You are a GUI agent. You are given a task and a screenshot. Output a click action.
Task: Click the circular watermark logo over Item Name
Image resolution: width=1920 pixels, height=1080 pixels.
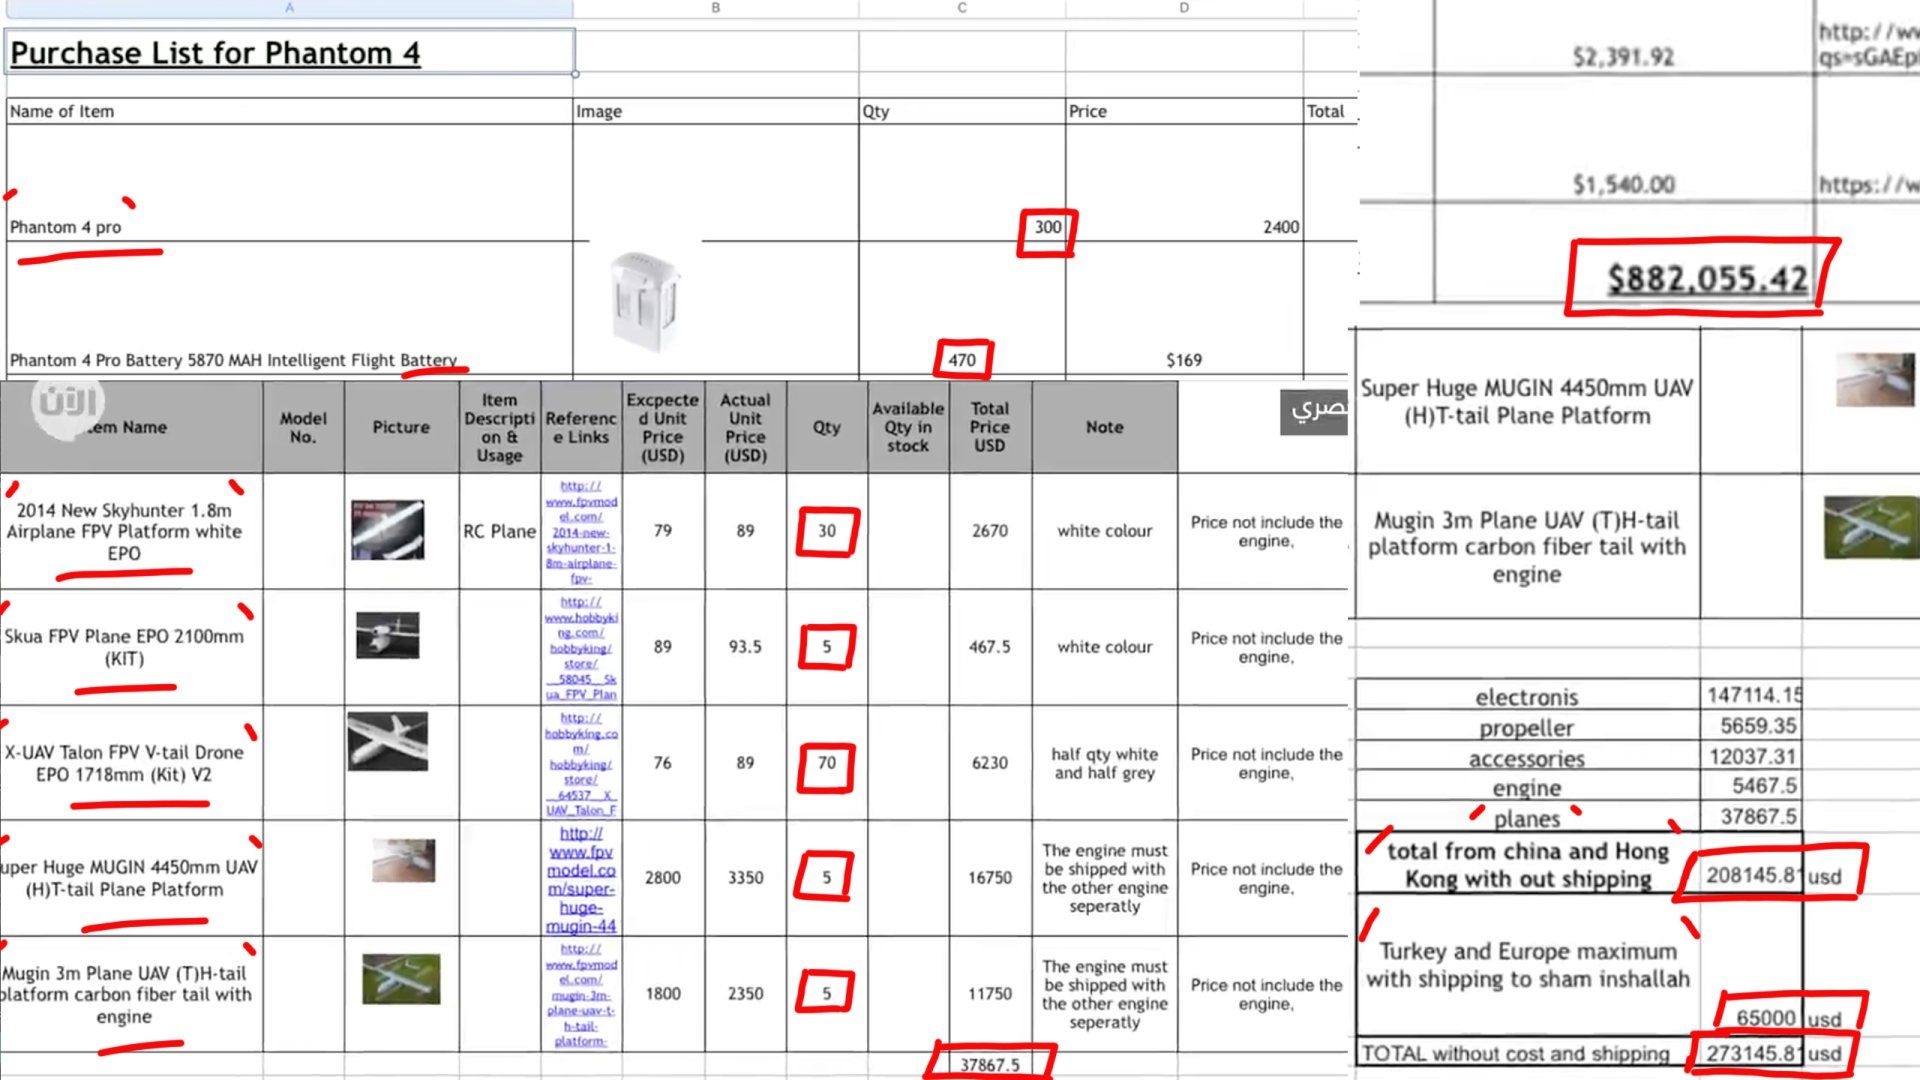click(x=68, y=403)
